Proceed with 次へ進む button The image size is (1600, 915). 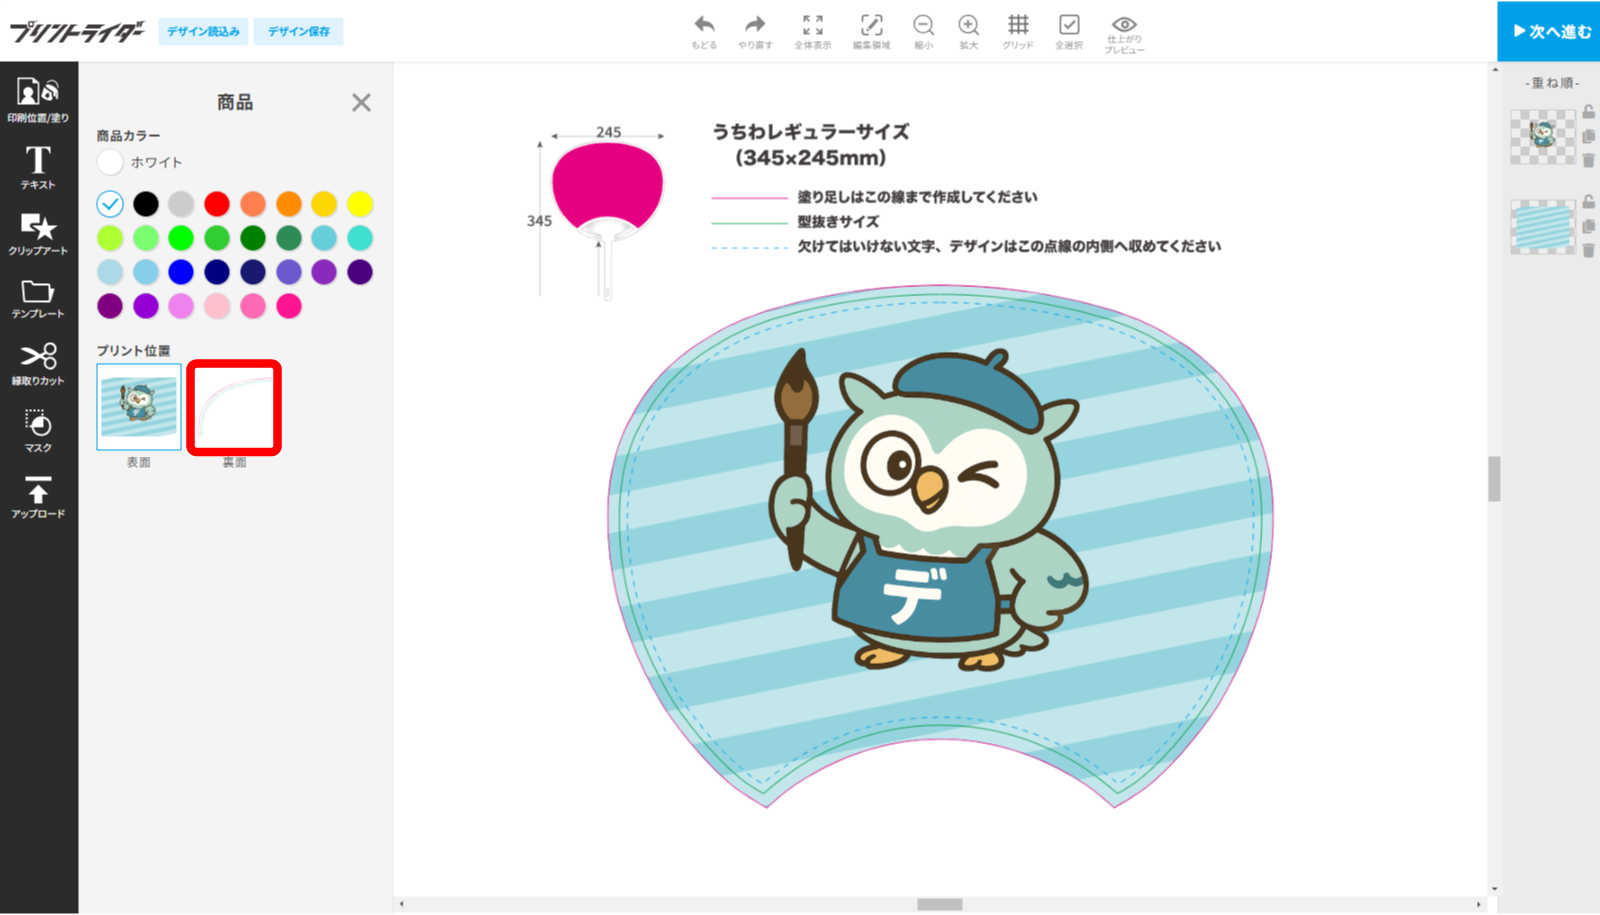pyautogui.click(x=1548, y=31)
